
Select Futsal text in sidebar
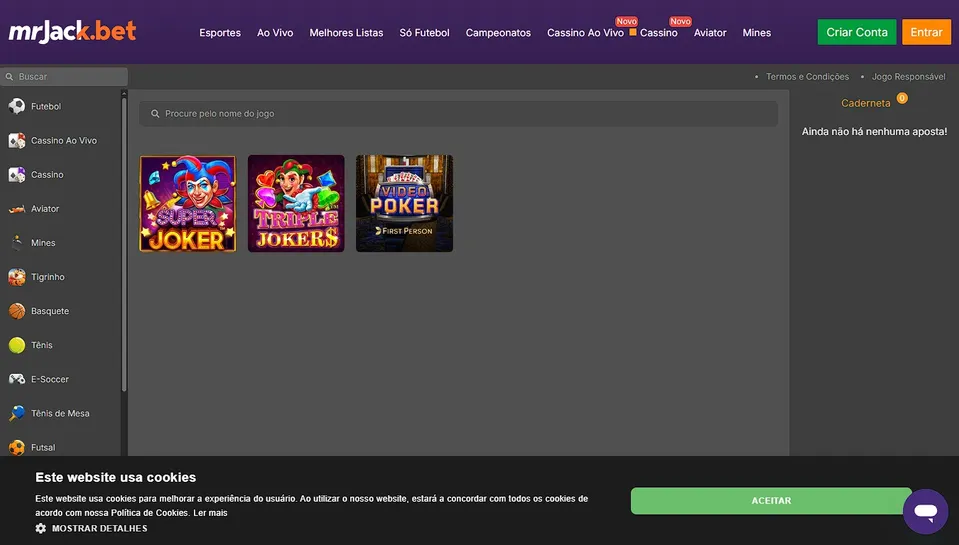pos(43,447)
